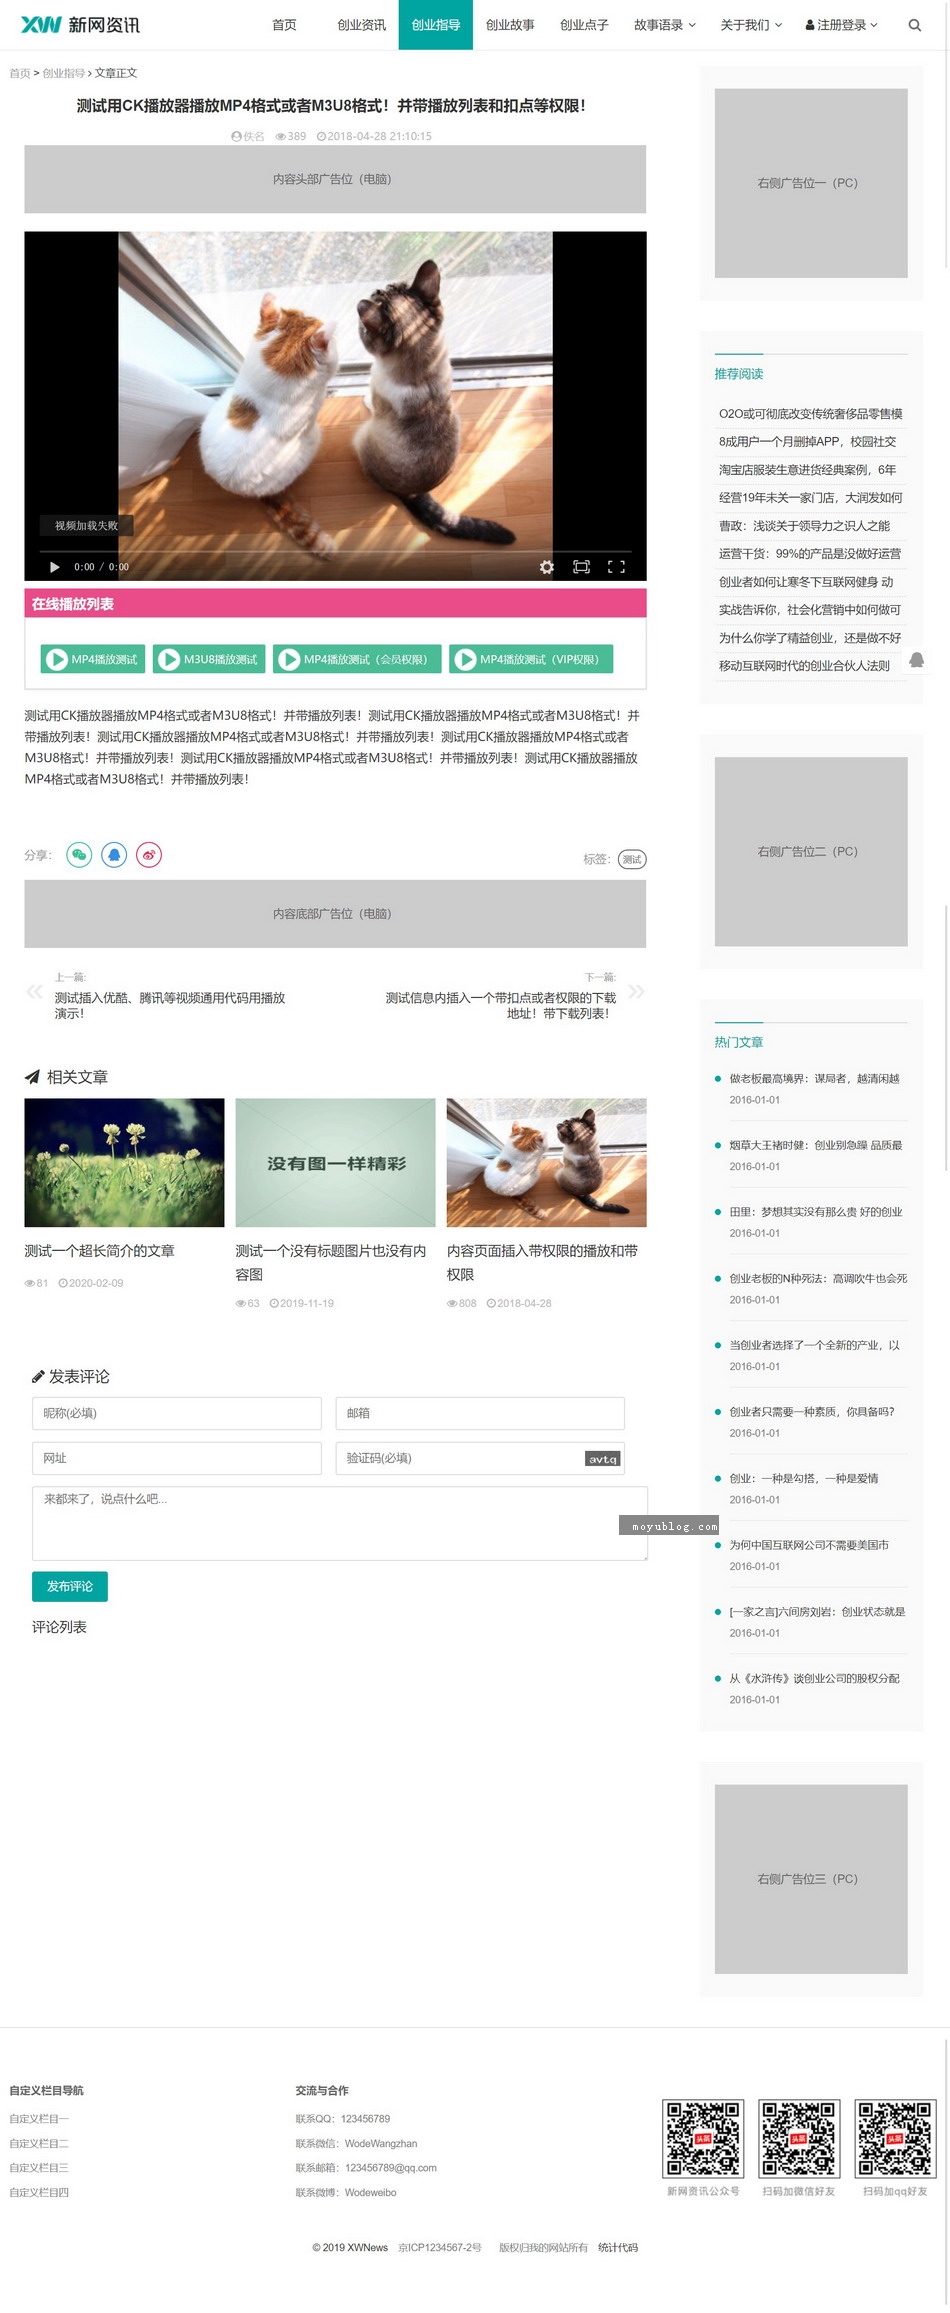Open 内容页面插入带权限的播放和带权限 article link

click(x=542, y=1262)
